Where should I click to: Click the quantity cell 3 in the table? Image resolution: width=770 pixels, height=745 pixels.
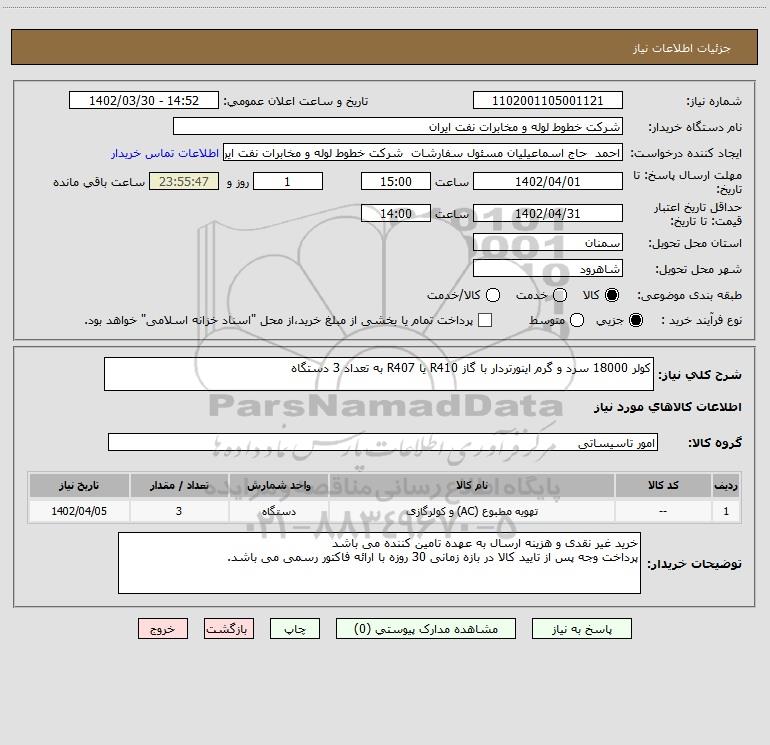click(x=179, y=511)
